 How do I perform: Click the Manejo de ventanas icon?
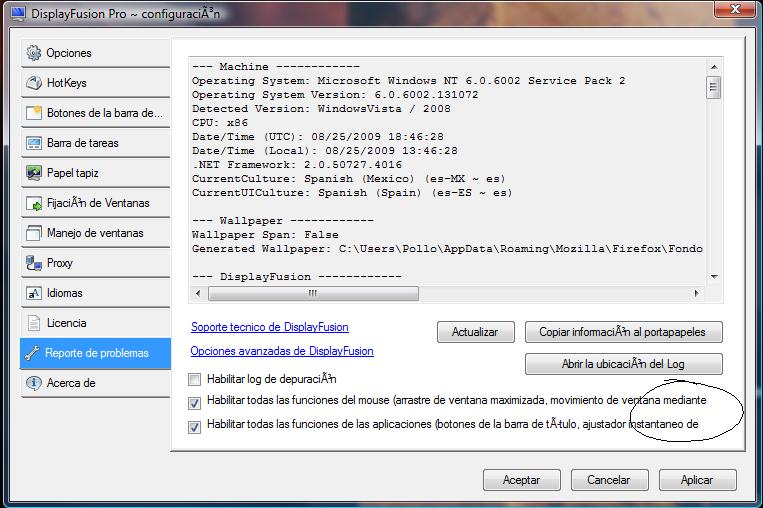coord(33,233)
